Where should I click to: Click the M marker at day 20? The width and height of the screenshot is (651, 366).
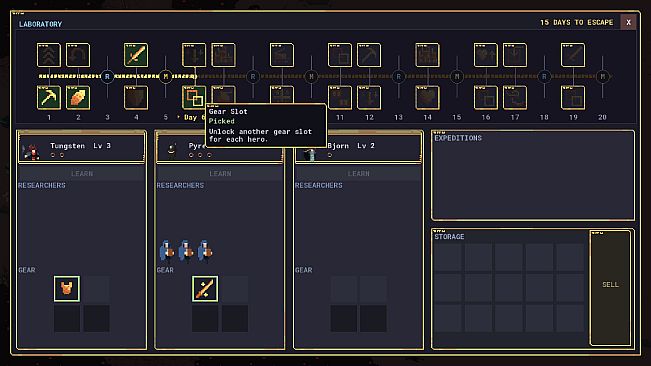pyautogui.click(x=602, y=76)
